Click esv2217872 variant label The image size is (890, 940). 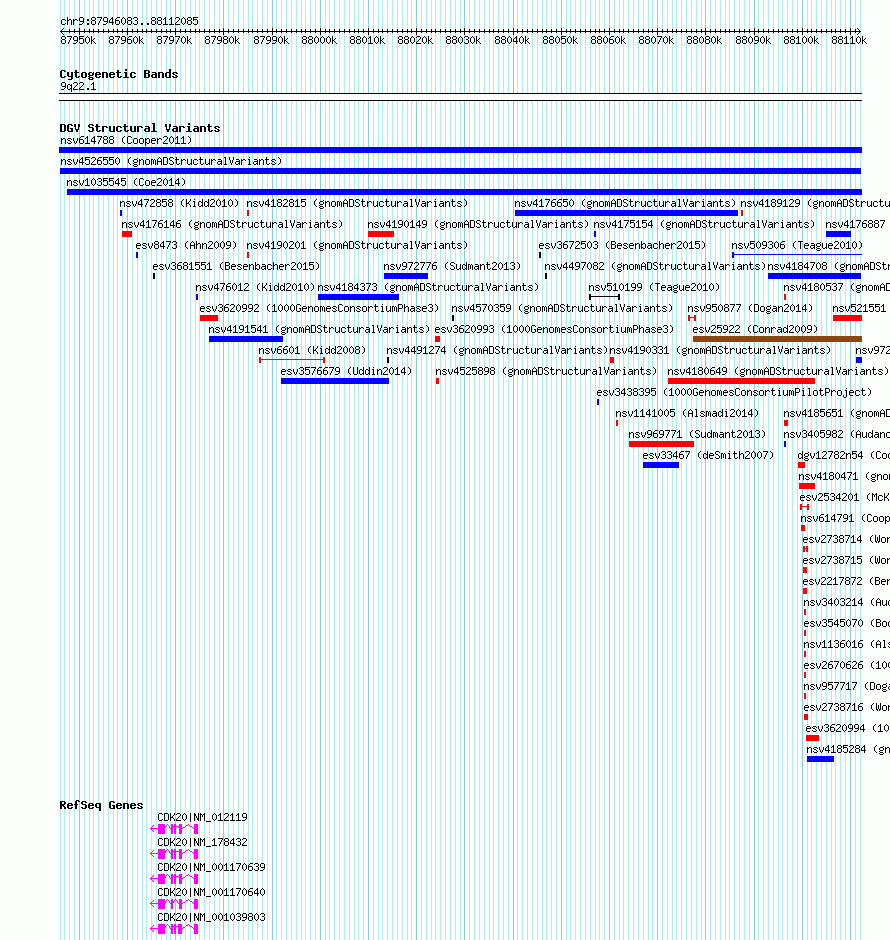(846, 581)
